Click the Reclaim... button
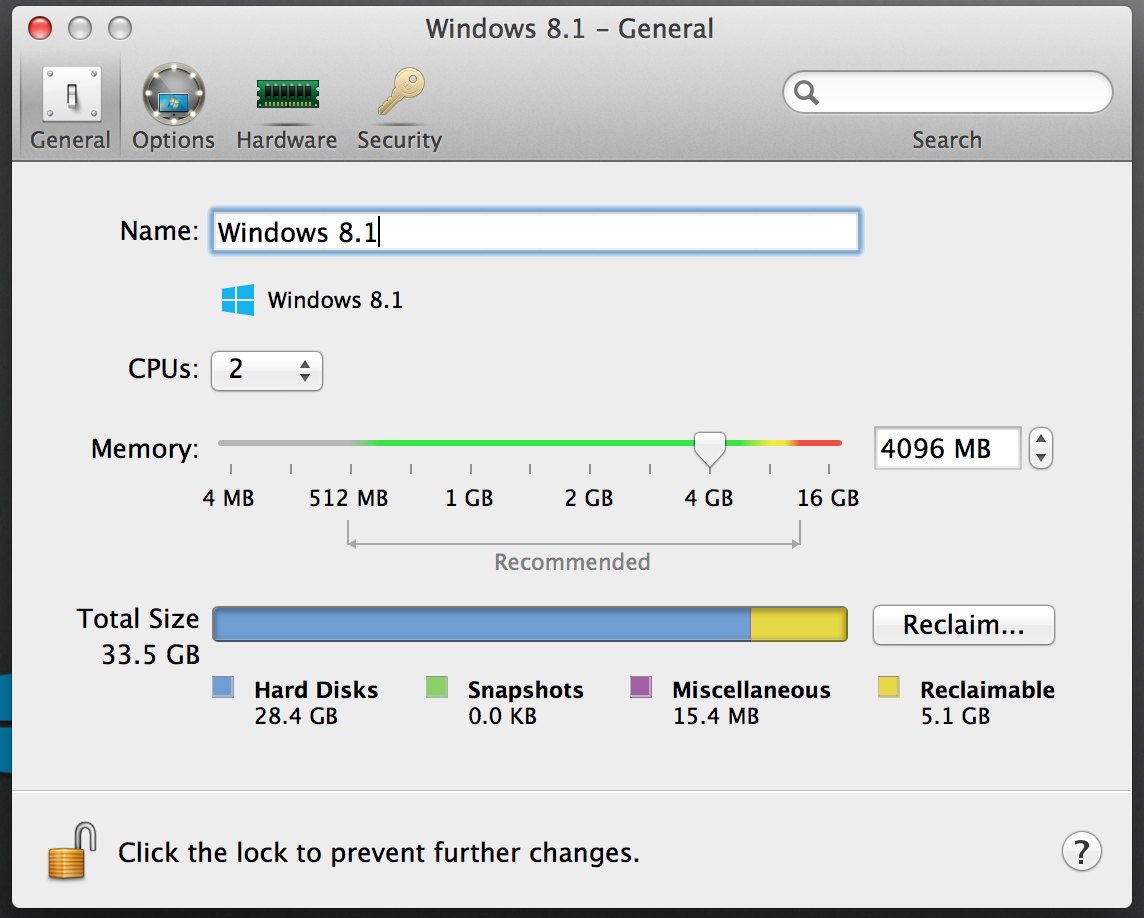 [x=963, y=625]
